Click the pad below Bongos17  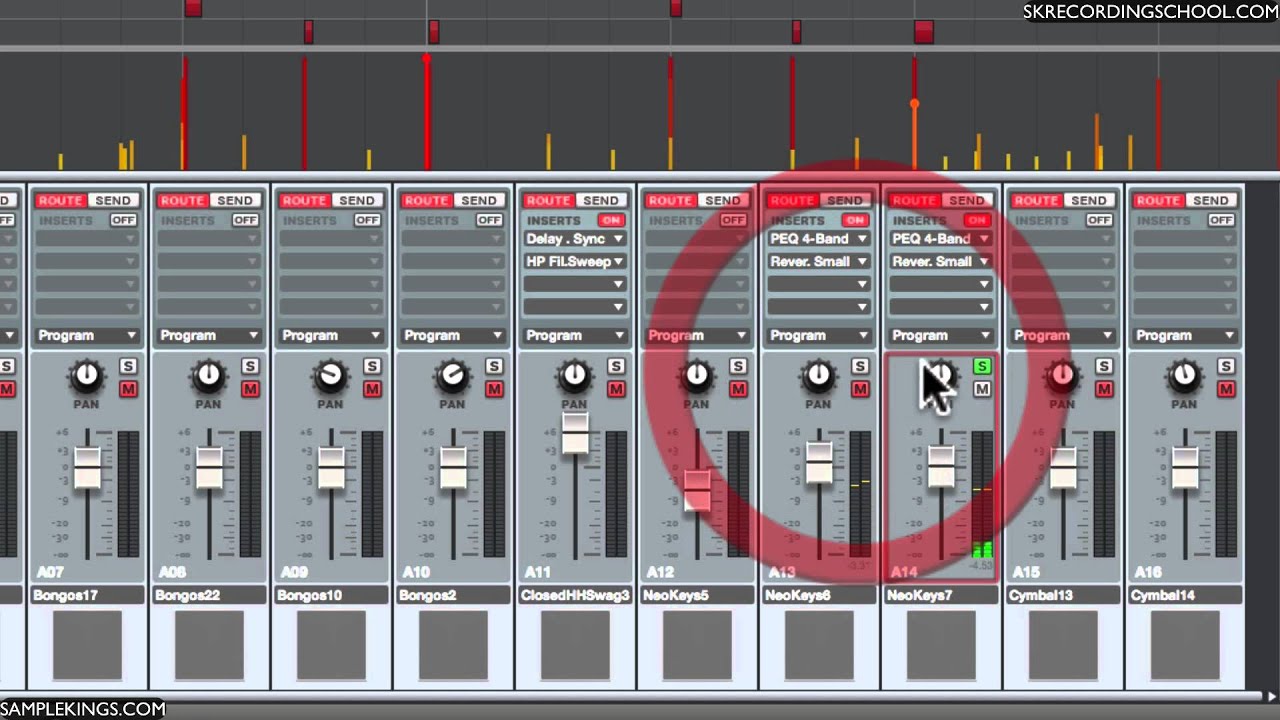pyautogui.click(x=87, y=645)
